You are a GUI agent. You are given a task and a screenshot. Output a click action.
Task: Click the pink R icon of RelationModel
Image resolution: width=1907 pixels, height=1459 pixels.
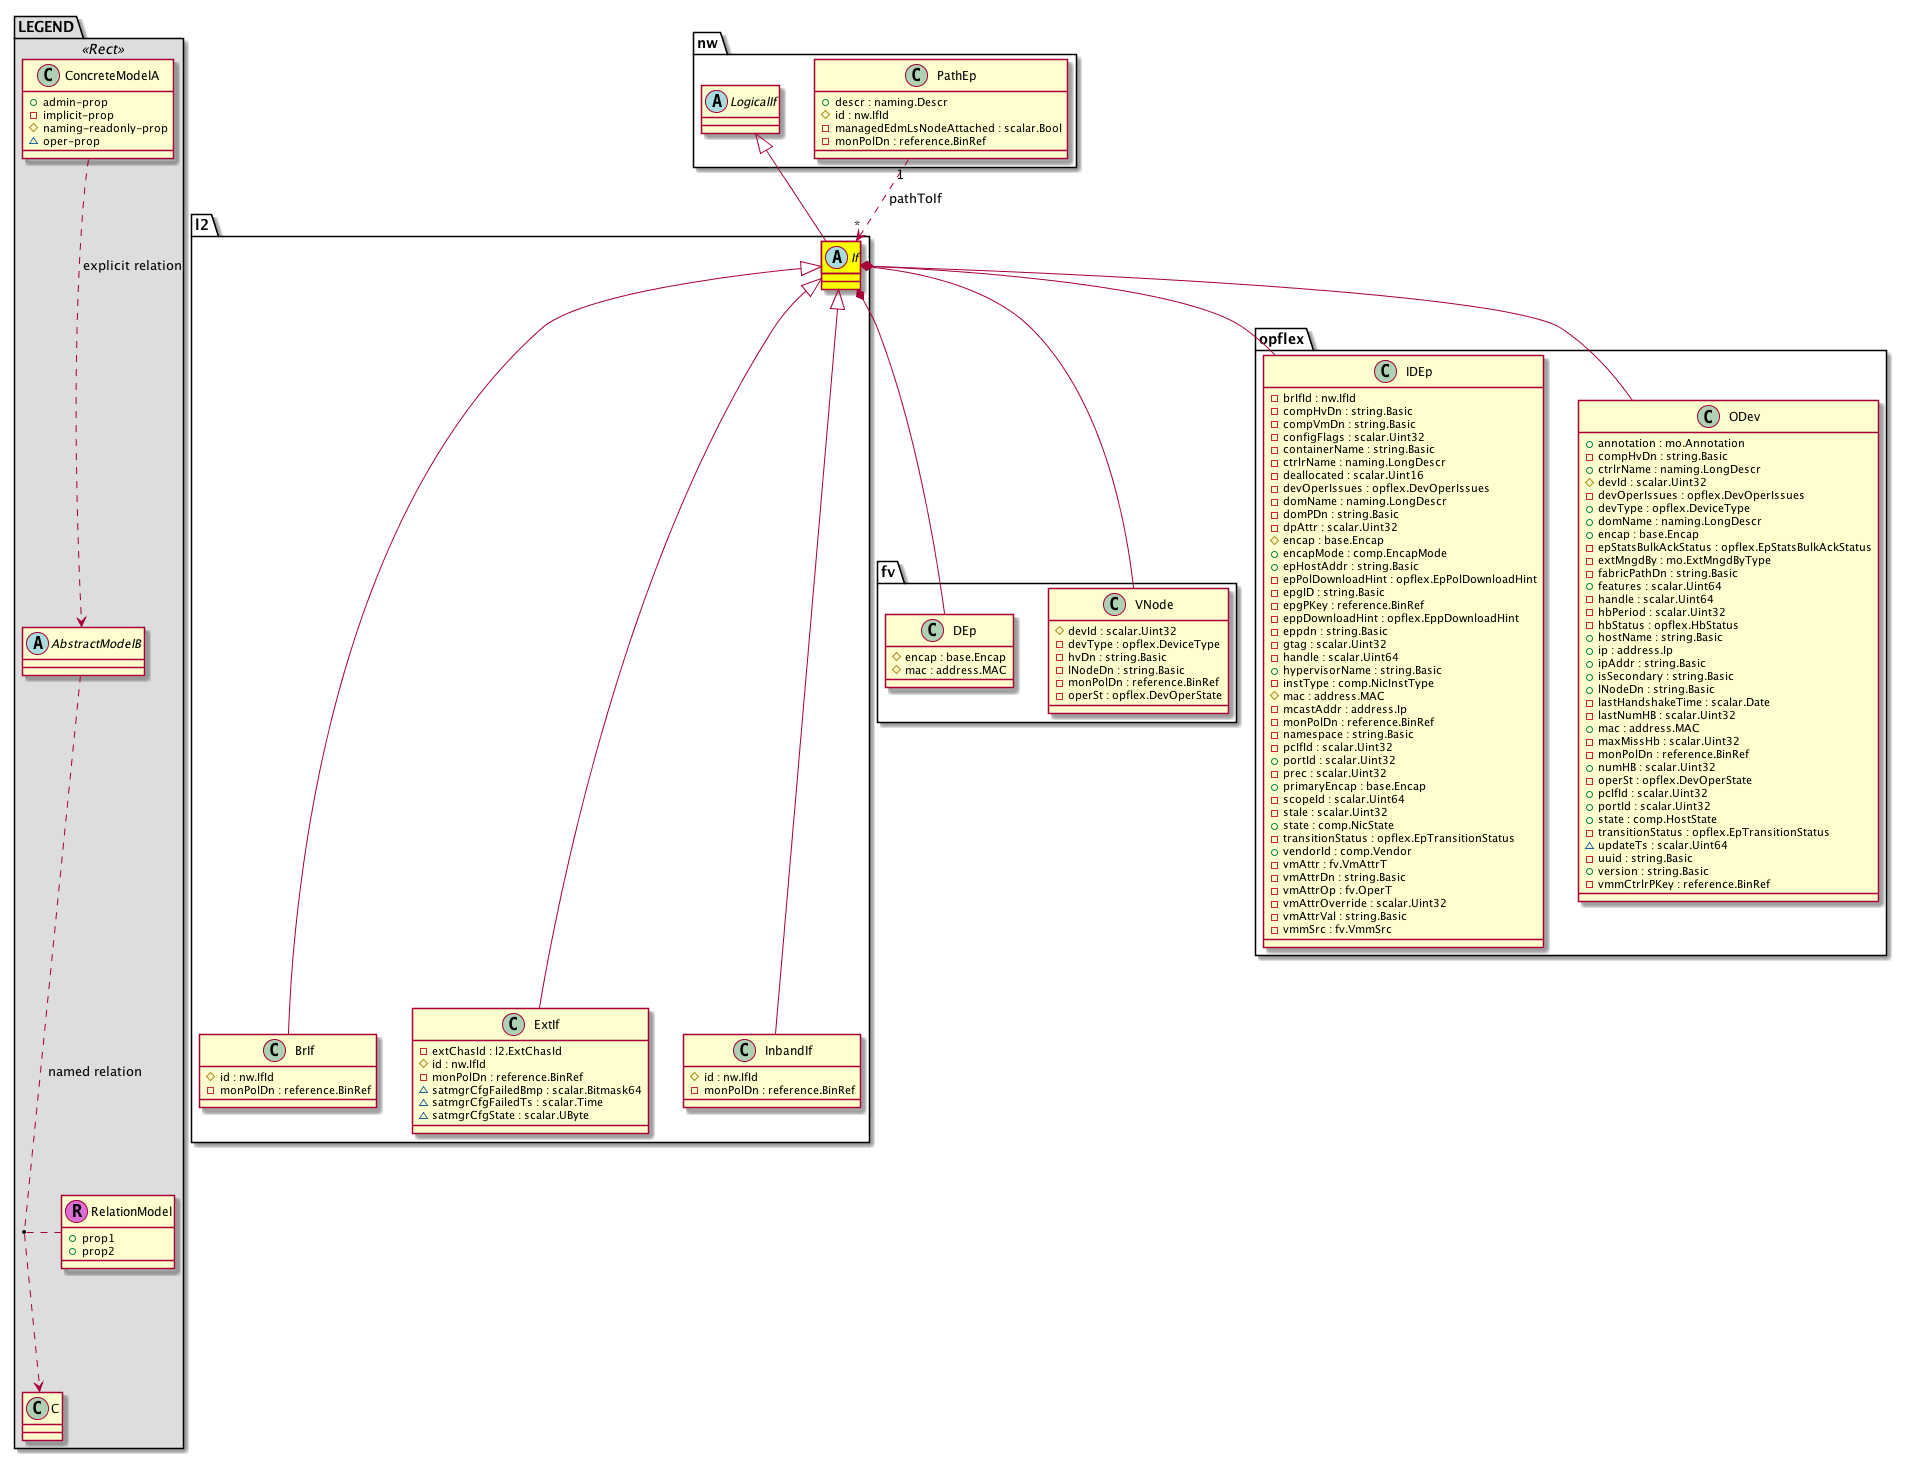[x=76, y=1211]
